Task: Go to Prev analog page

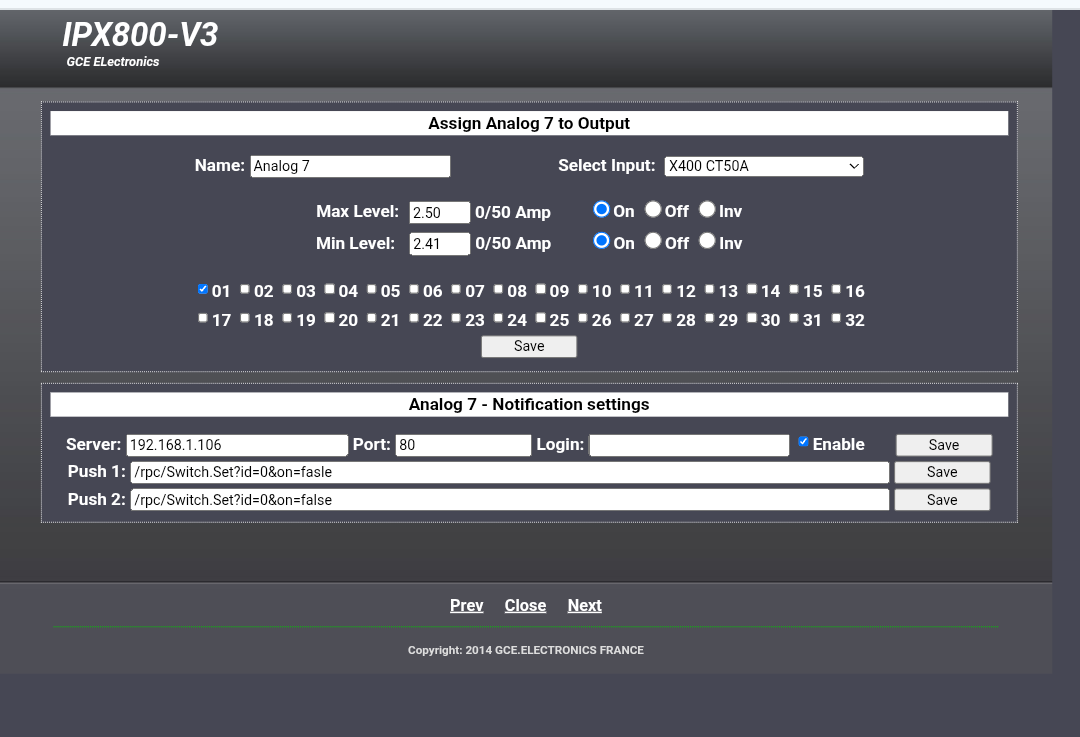Action: (x=466, y=605)
